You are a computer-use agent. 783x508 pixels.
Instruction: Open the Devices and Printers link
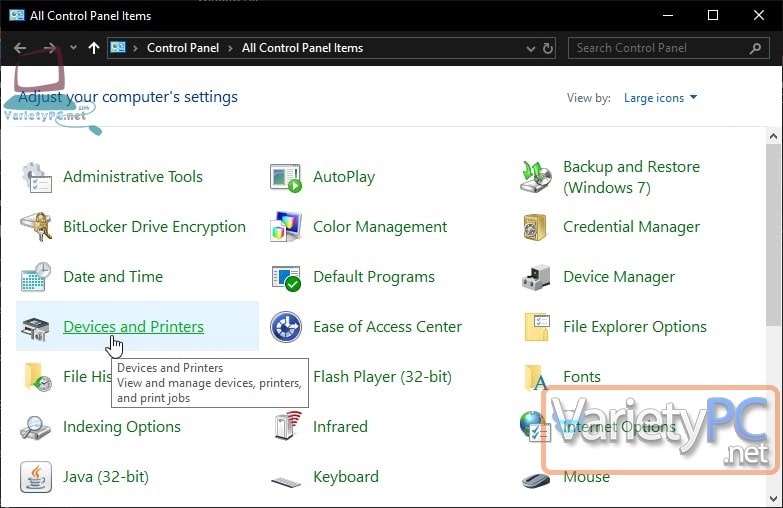click(x=133, y=327)
